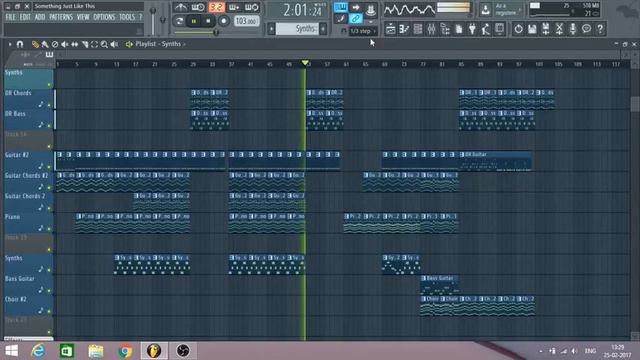Open the VIEW menu
The height and width of the screenshot is (360, 640).
pyautogui.click(x=83, y=17)
